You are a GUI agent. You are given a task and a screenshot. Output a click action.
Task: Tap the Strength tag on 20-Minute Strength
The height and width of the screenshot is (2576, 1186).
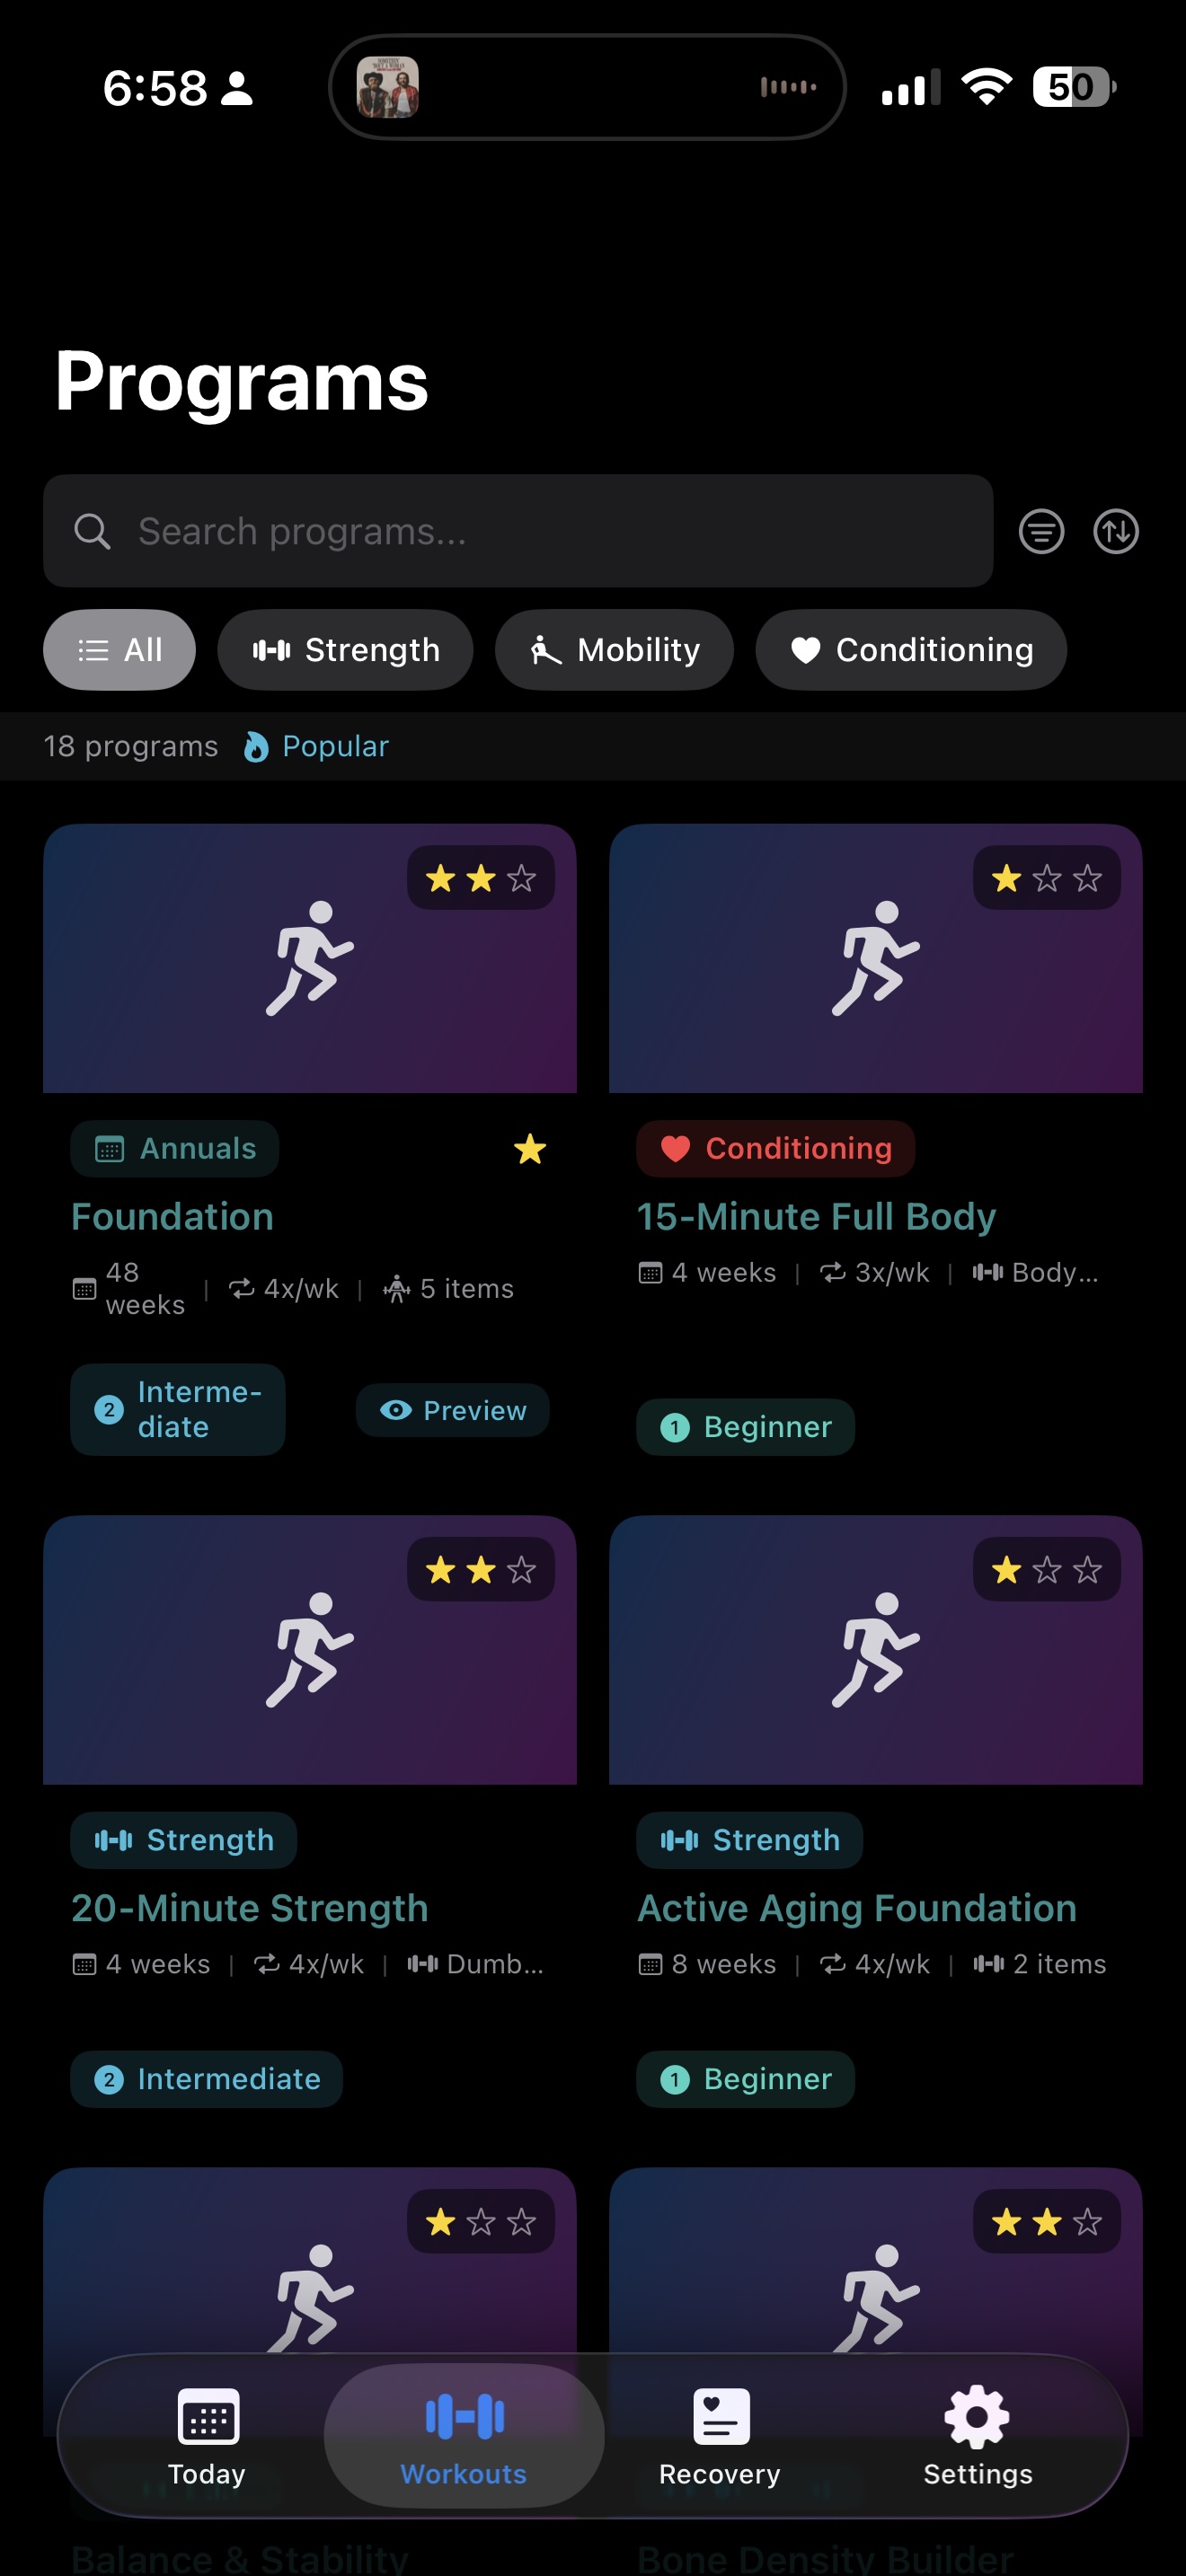[x=183, y=1840]
